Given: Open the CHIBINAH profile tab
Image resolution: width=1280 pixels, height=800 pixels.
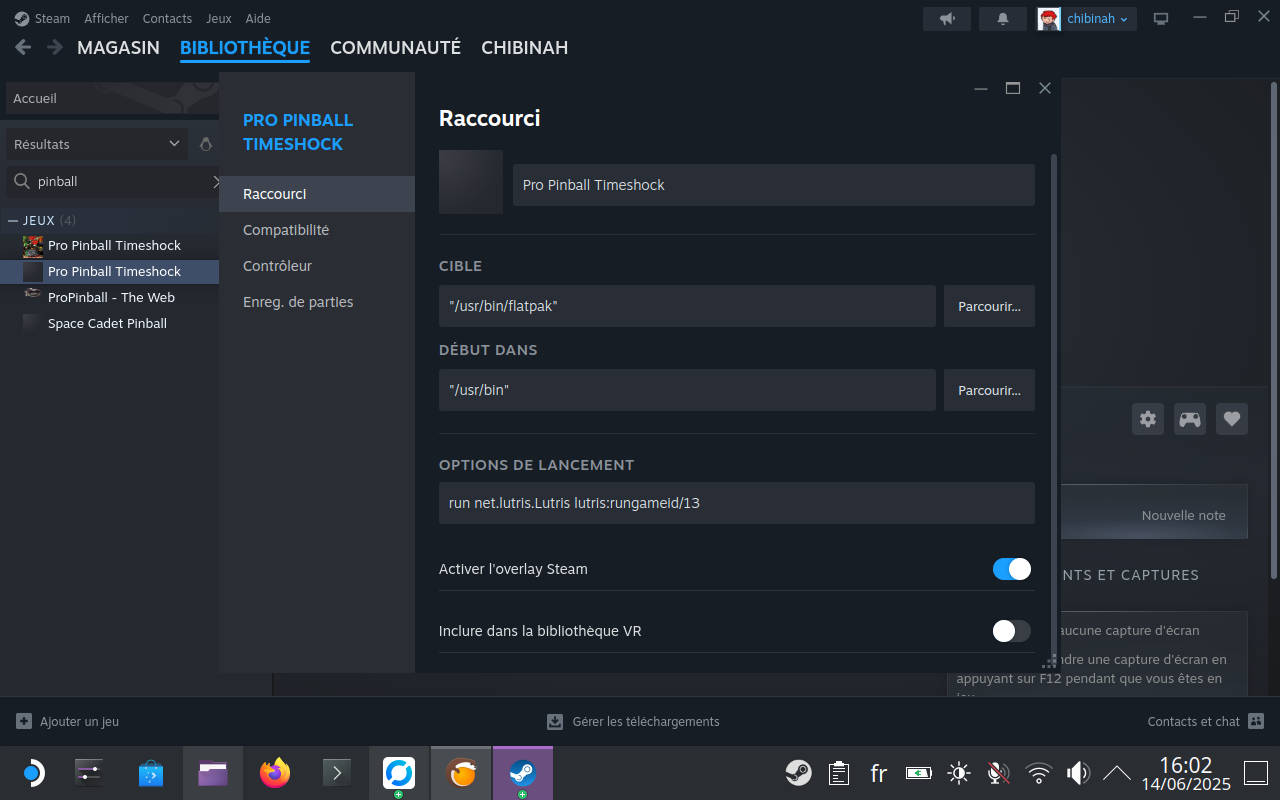Looking at the screenshot, I should coord(524,47).
